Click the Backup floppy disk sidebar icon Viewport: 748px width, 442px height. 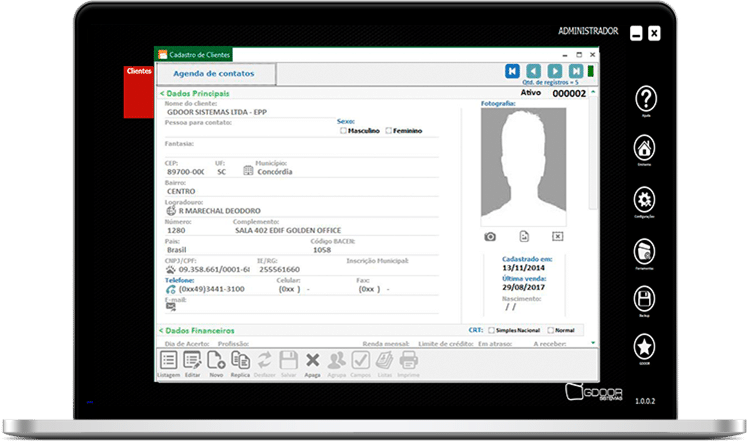pos(646,298)
